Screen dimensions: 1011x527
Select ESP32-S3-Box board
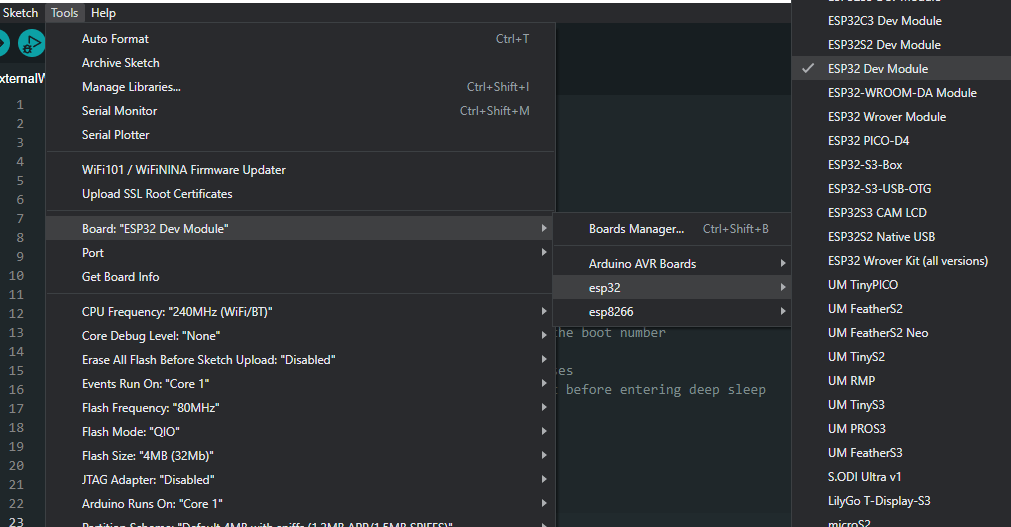[x=901, y=164]
